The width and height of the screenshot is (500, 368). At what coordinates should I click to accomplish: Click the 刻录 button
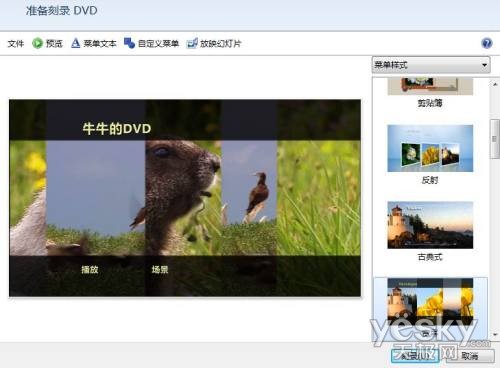pos(415,356)
